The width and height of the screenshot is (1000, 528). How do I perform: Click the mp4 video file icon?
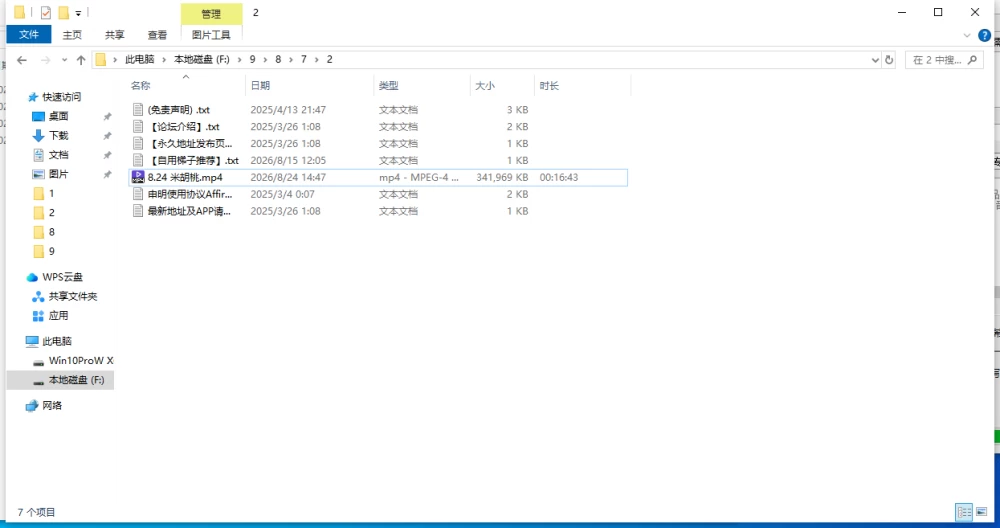138,177
